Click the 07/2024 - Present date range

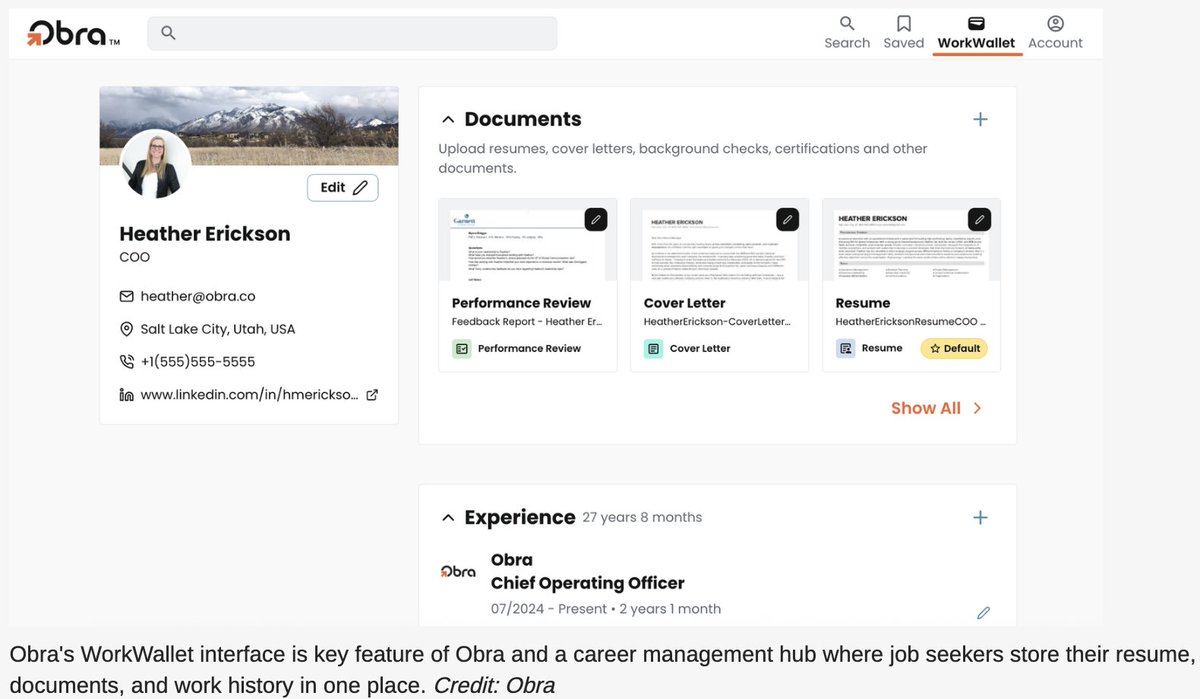549,609
